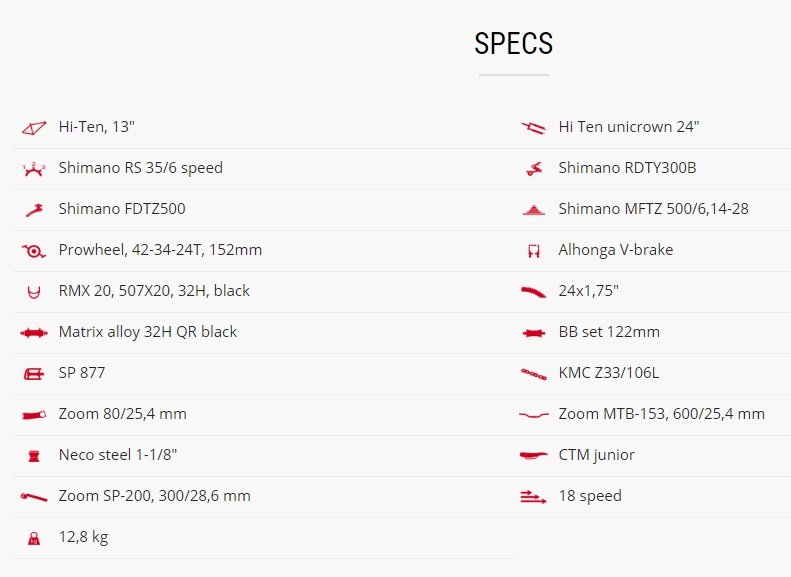The width and height of the screenshot is (791, 577).
Task: Click the shifter icon next to Shimano RS 35/6 speed
Action: pos(34,169)
